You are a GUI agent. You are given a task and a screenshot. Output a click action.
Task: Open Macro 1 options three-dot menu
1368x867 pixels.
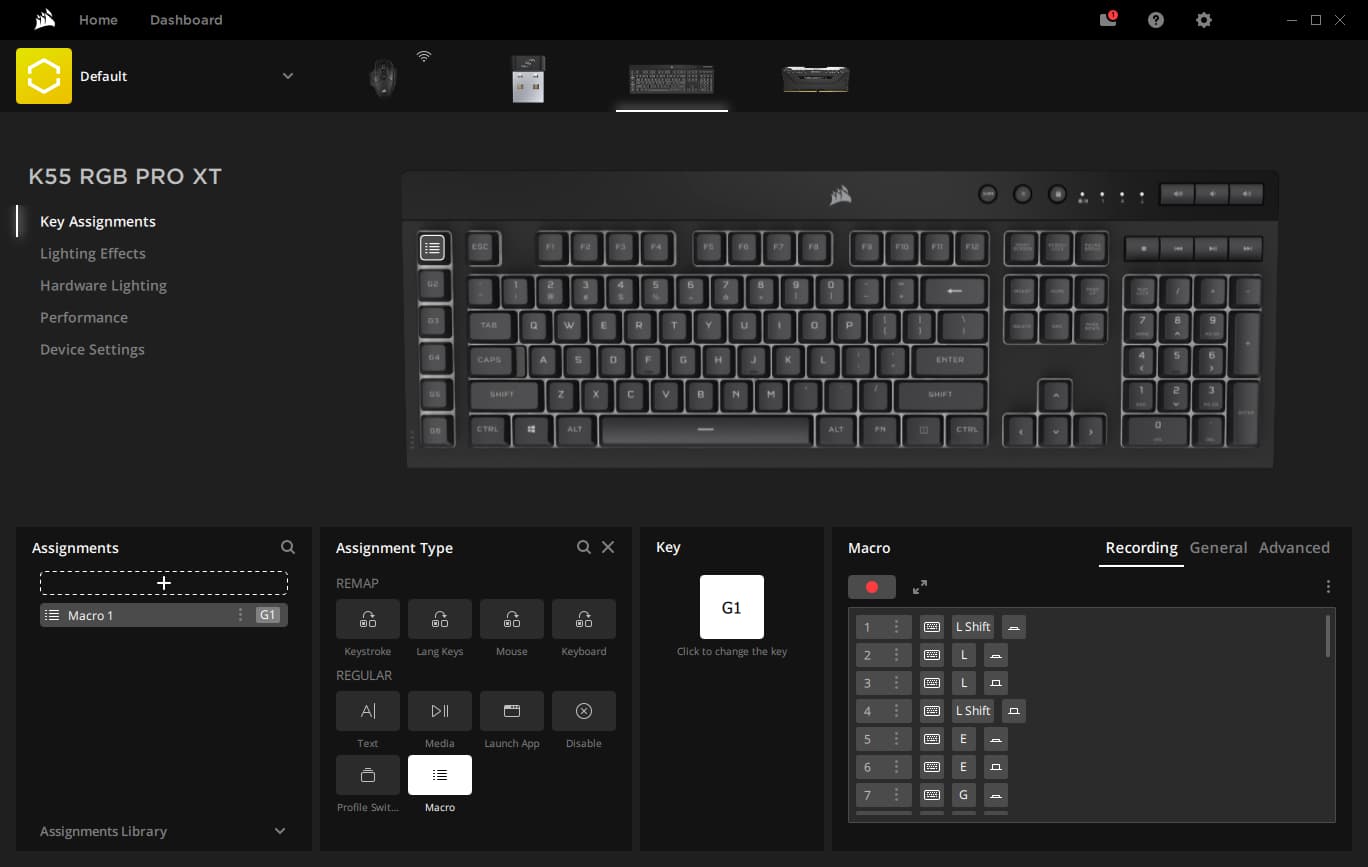coord(240,615)
